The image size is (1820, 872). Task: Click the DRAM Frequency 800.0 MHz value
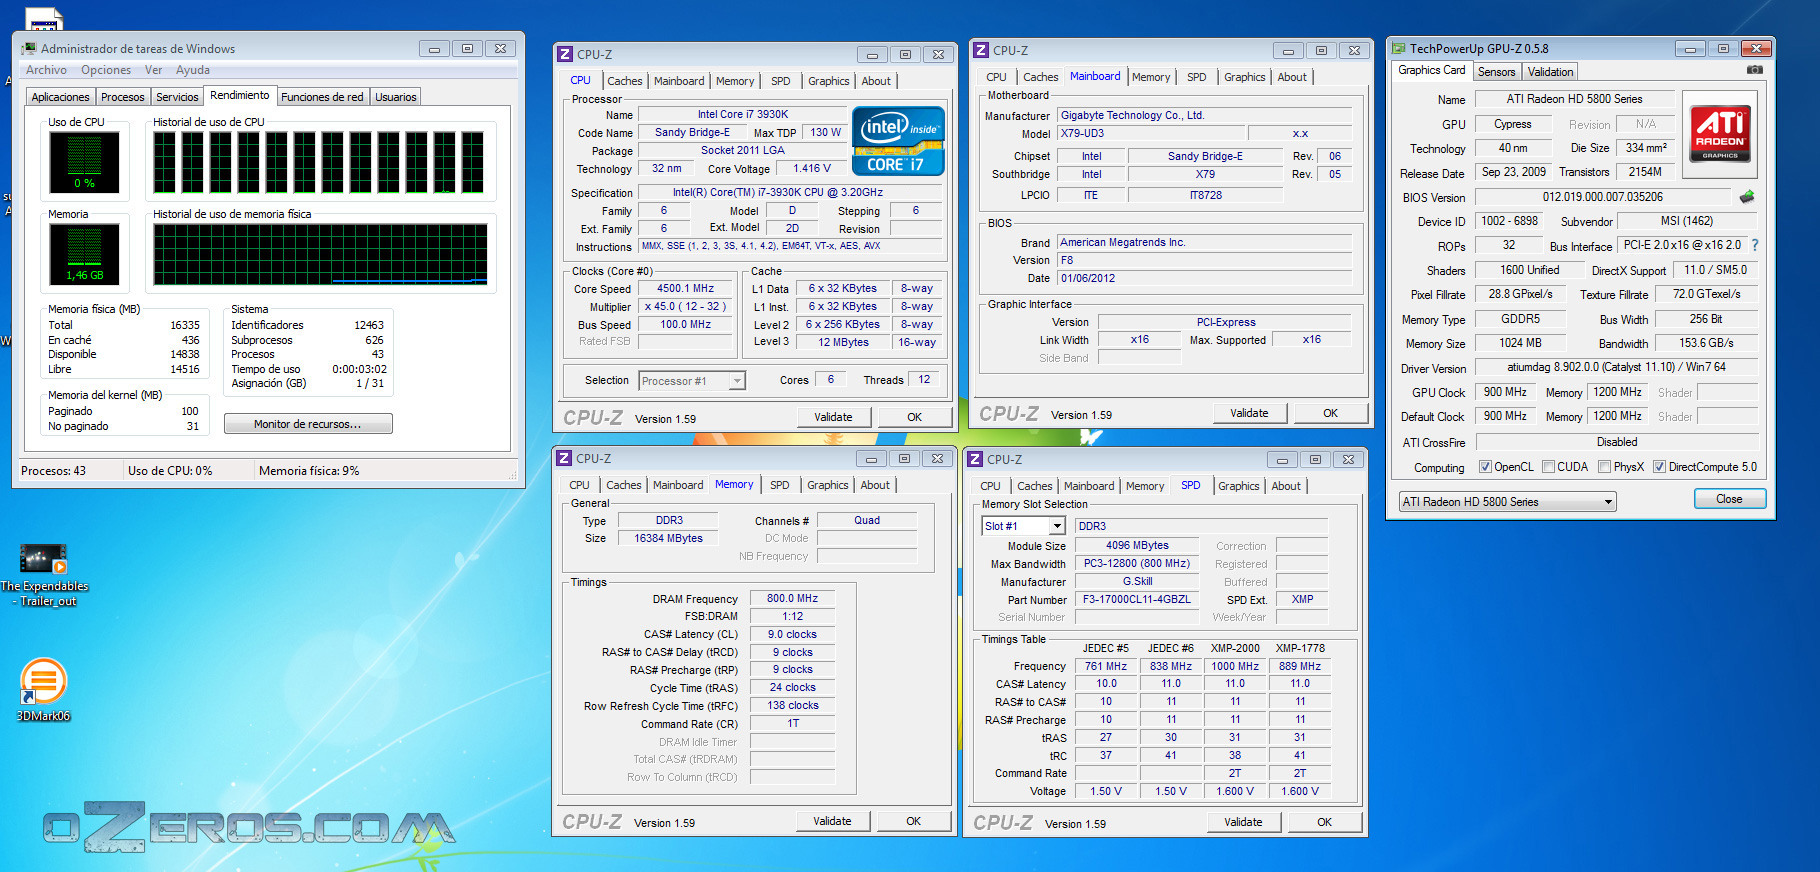pyautogui.click(x=792, y=598)
